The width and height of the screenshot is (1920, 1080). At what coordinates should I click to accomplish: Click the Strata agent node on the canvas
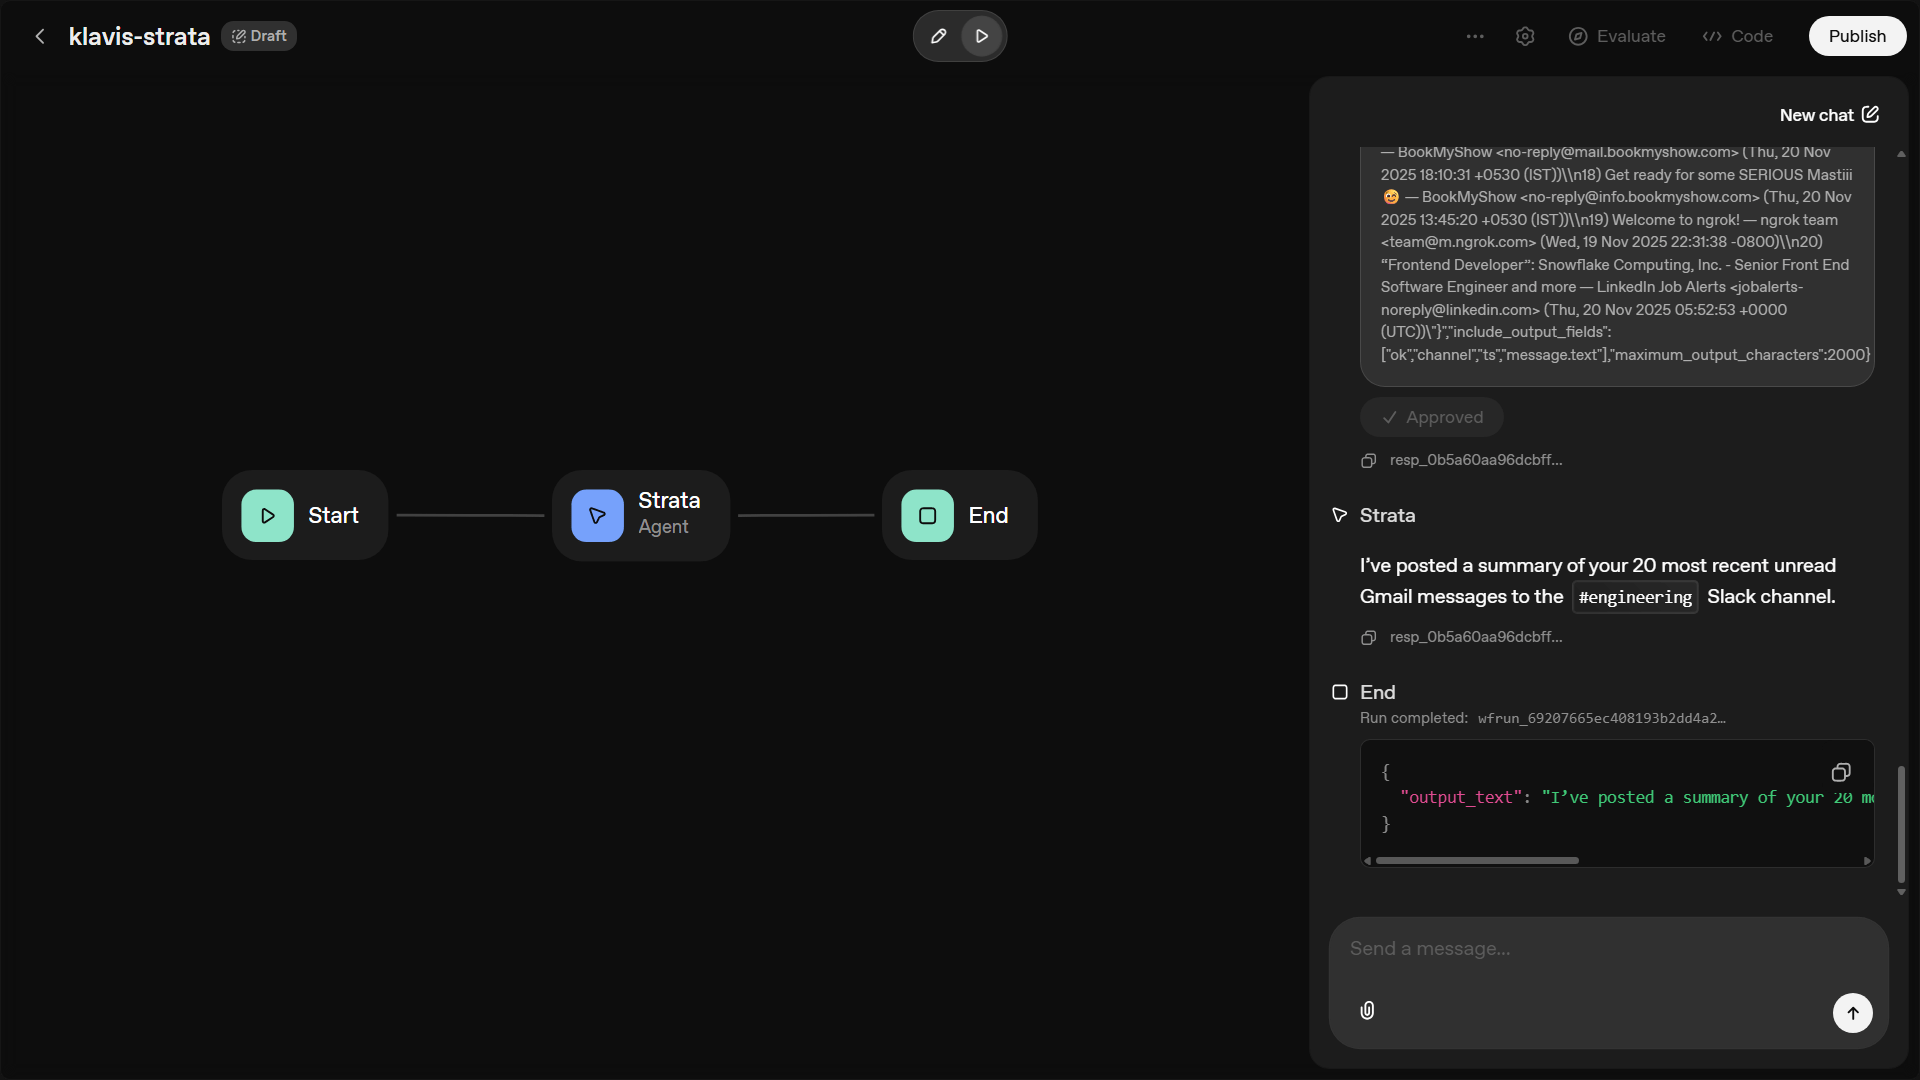tap(641, 515)
